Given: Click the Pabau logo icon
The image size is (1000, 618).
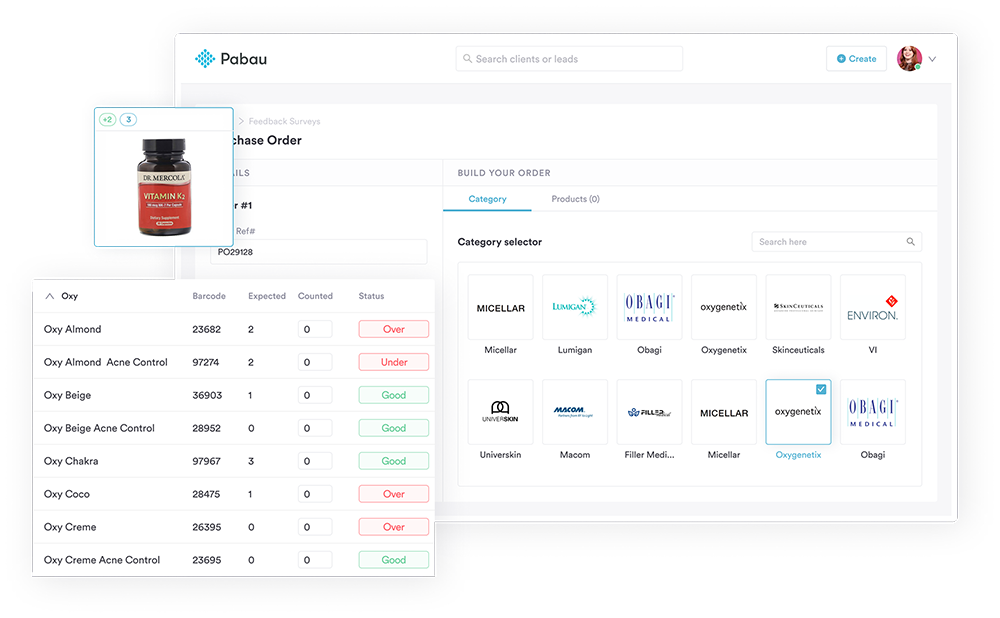Looking at the screenshot, I should [x=205, y=59].
